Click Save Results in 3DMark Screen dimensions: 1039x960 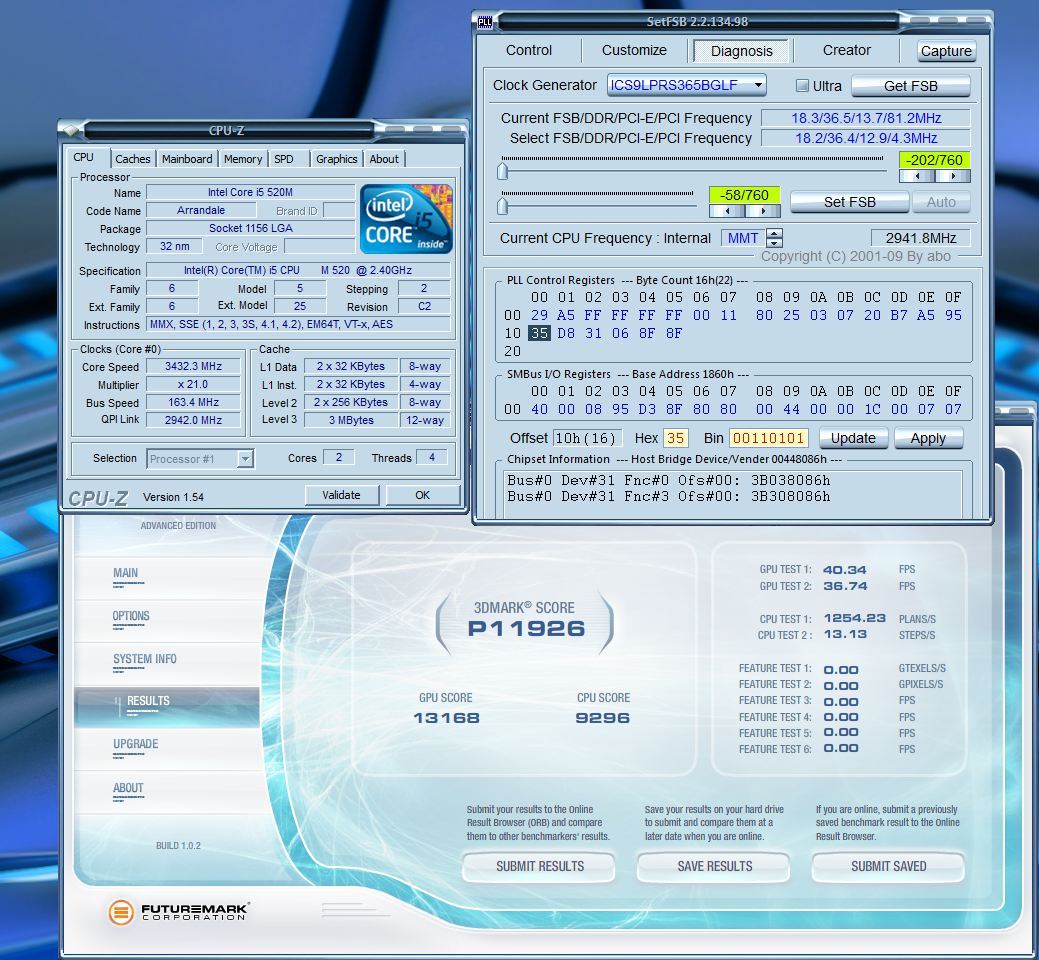tap(714, 867)
